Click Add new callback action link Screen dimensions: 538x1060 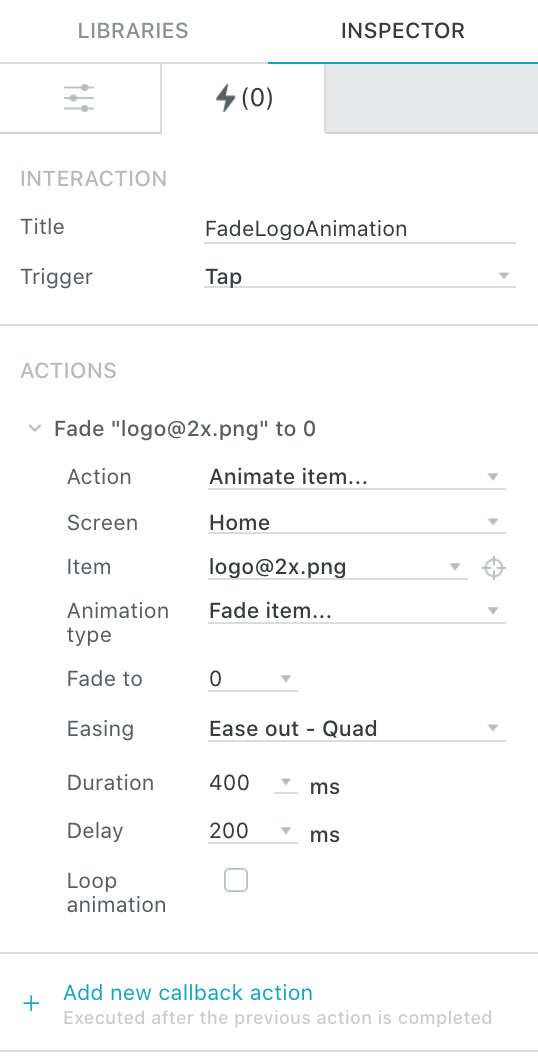coord(188,992)
